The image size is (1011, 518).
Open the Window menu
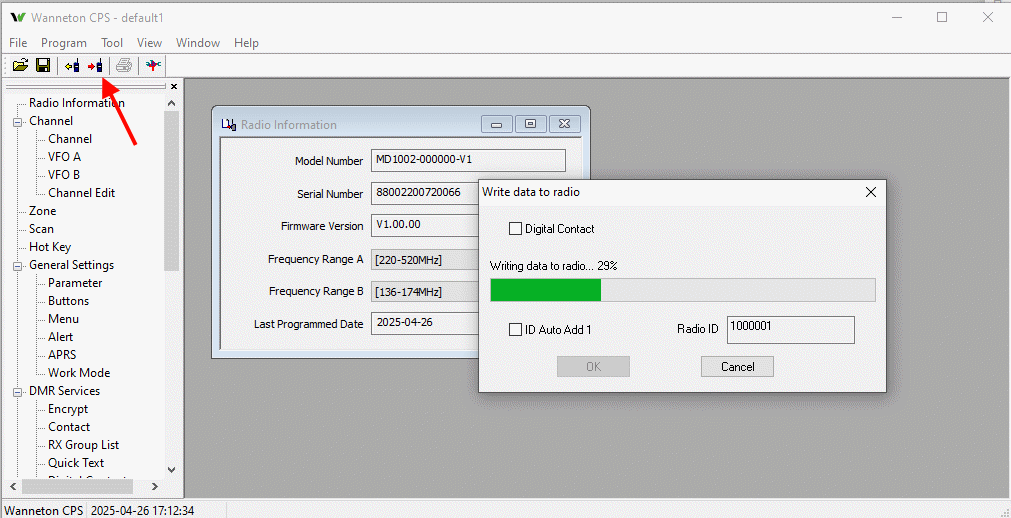(x=198, y=43)
